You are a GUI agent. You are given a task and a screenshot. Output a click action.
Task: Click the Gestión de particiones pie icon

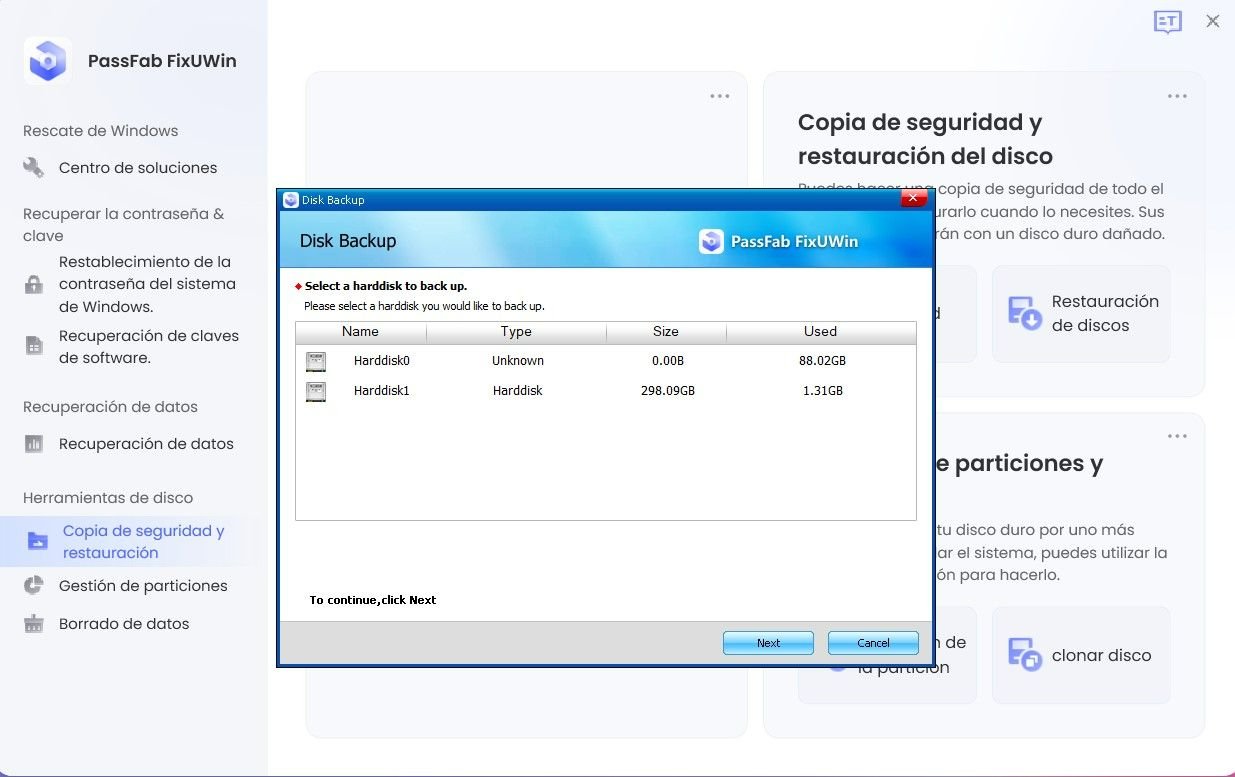pyautogui.click(x=33, y=585)
